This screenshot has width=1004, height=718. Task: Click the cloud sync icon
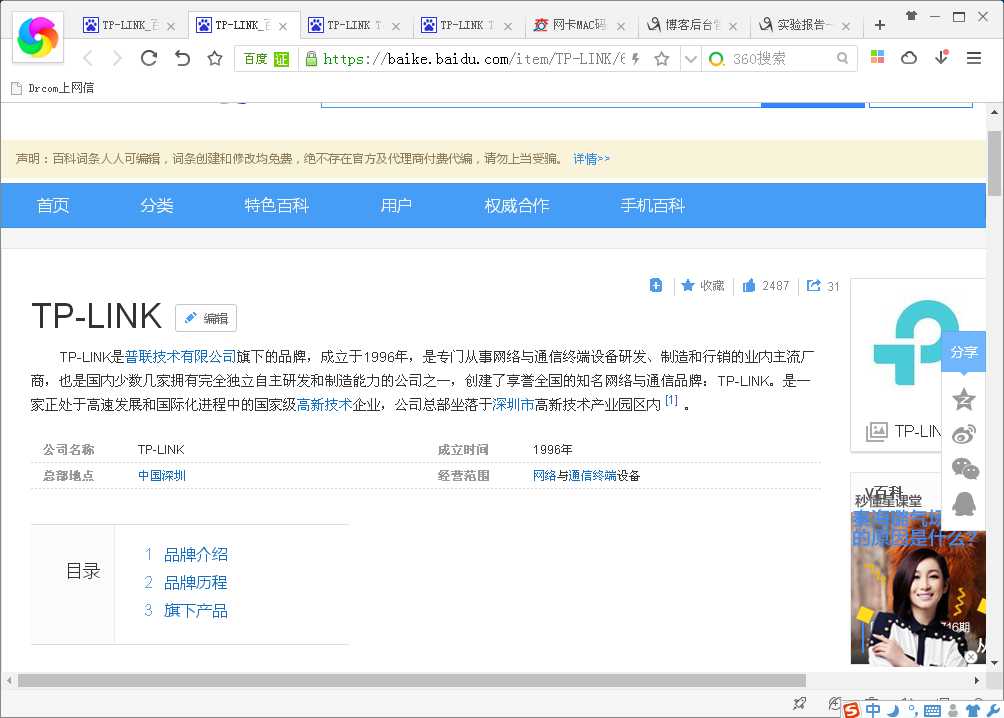click(x=909, y=58)
